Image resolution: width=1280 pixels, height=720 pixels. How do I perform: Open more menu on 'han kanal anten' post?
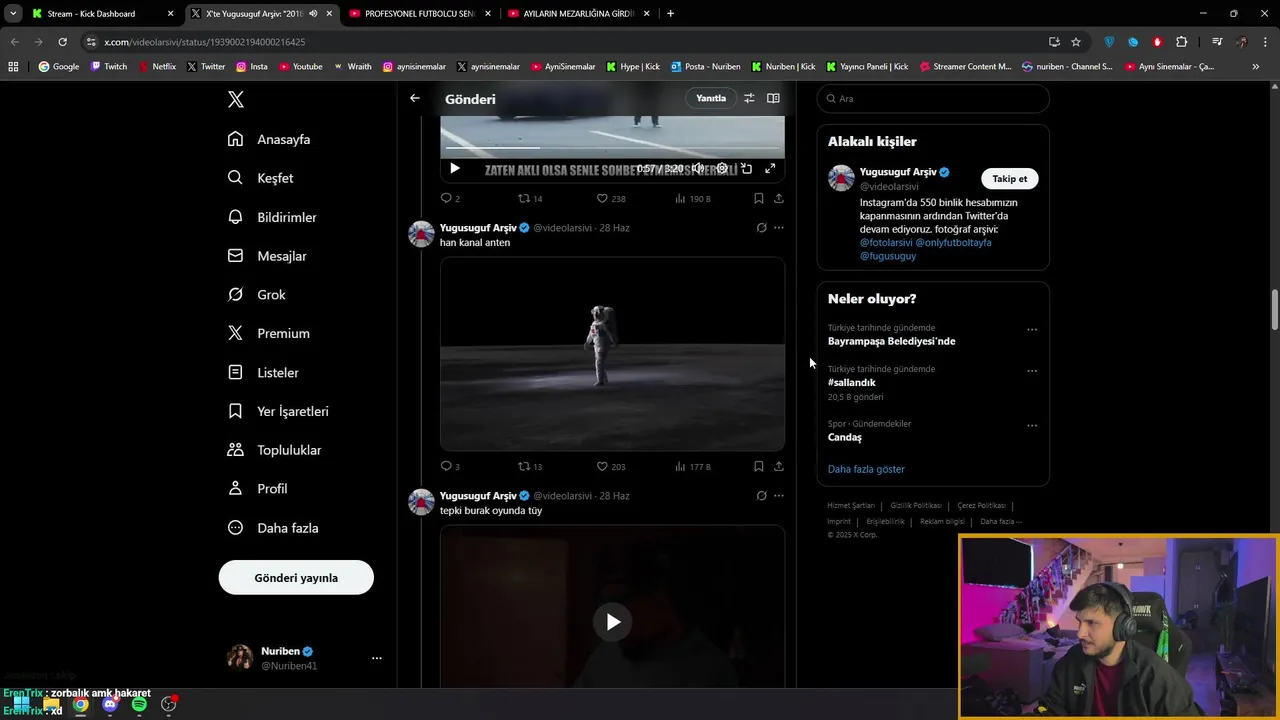click(779, 228)
